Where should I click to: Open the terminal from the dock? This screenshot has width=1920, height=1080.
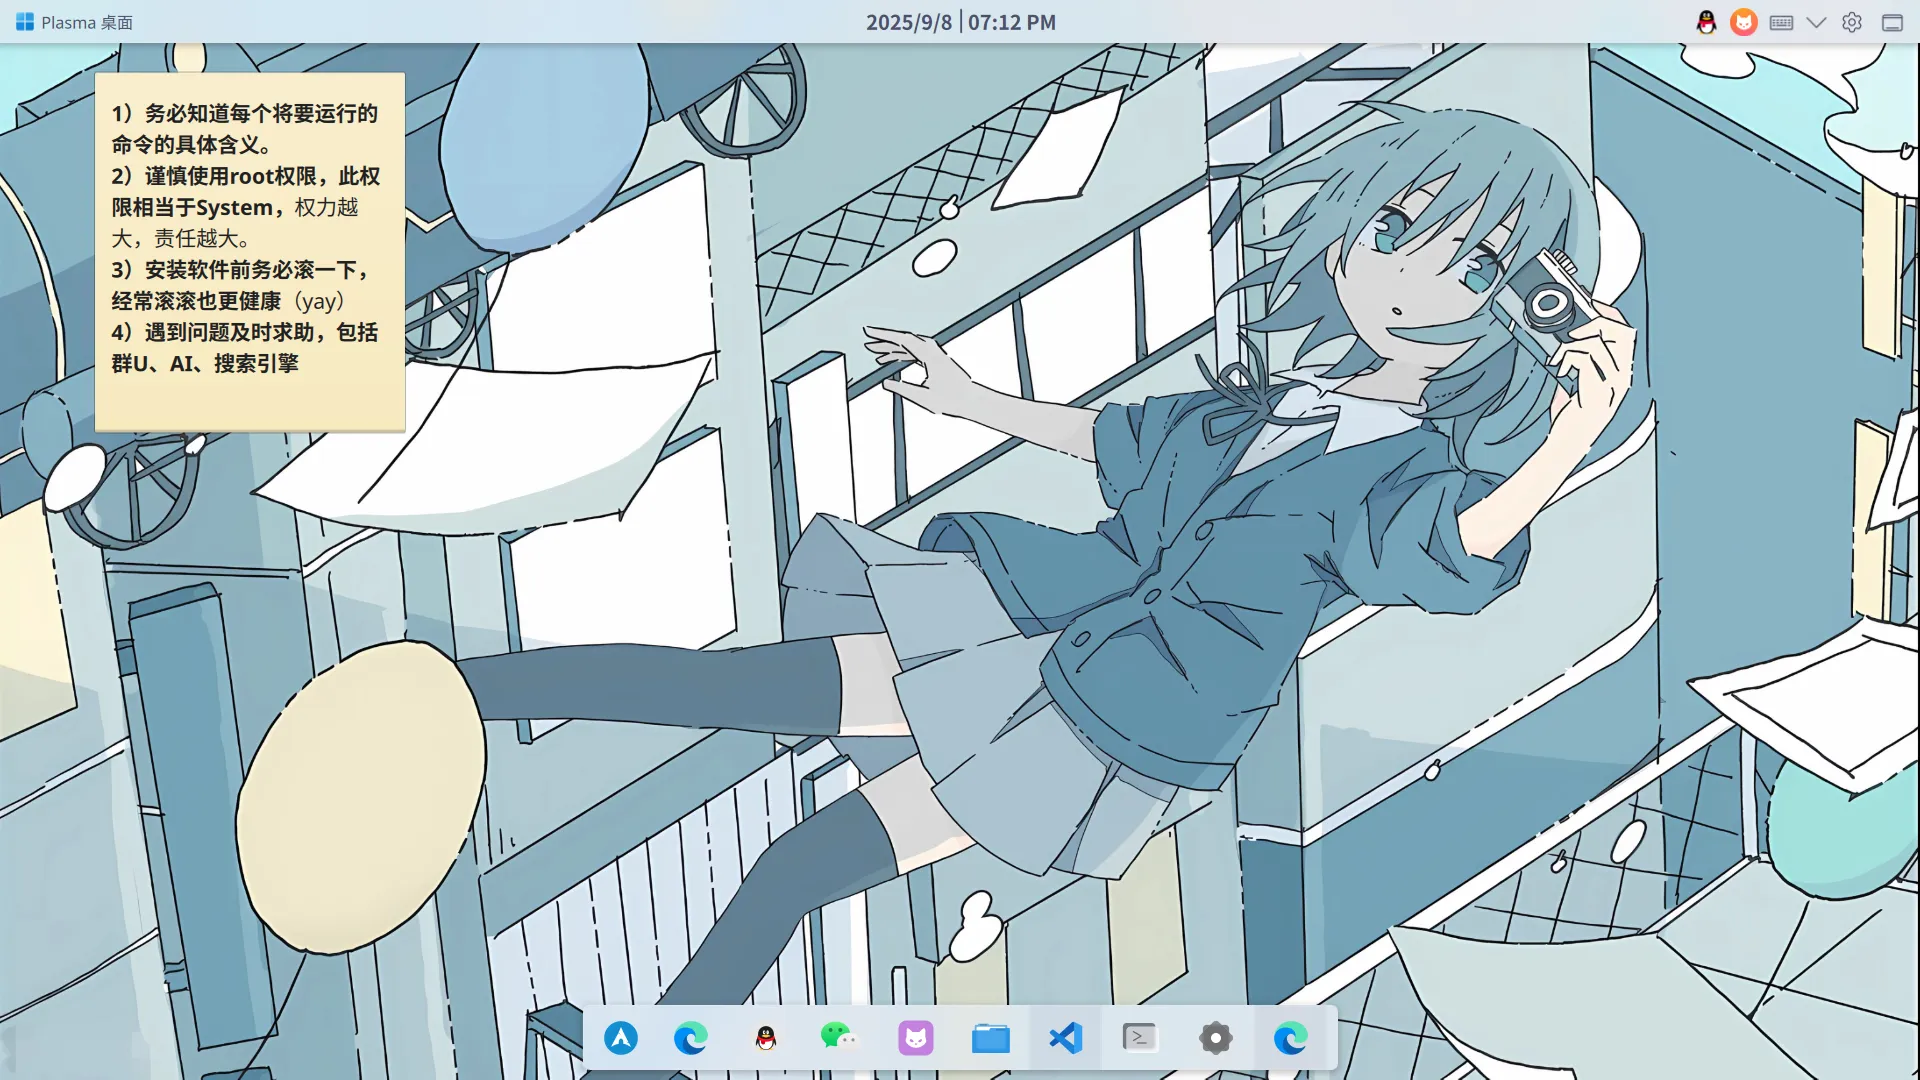[x=1140, y=1038]
